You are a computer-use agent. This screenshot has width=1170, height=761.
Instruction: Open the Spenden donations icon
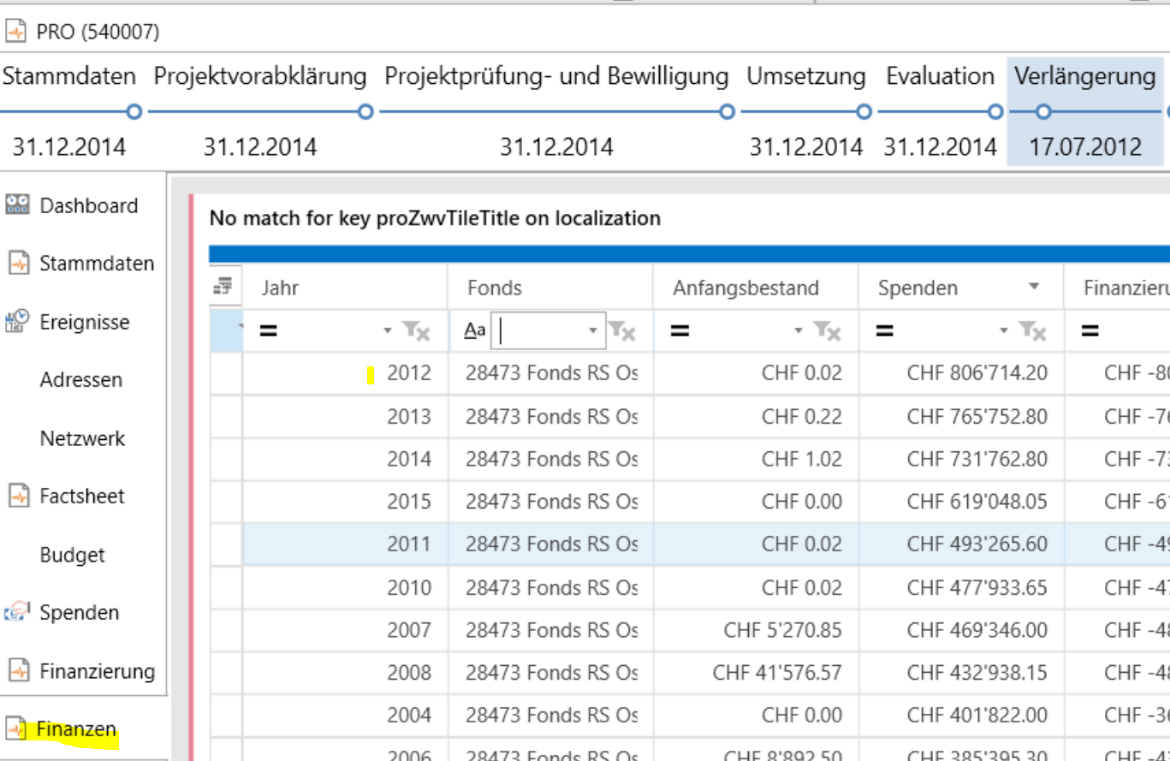18,612
